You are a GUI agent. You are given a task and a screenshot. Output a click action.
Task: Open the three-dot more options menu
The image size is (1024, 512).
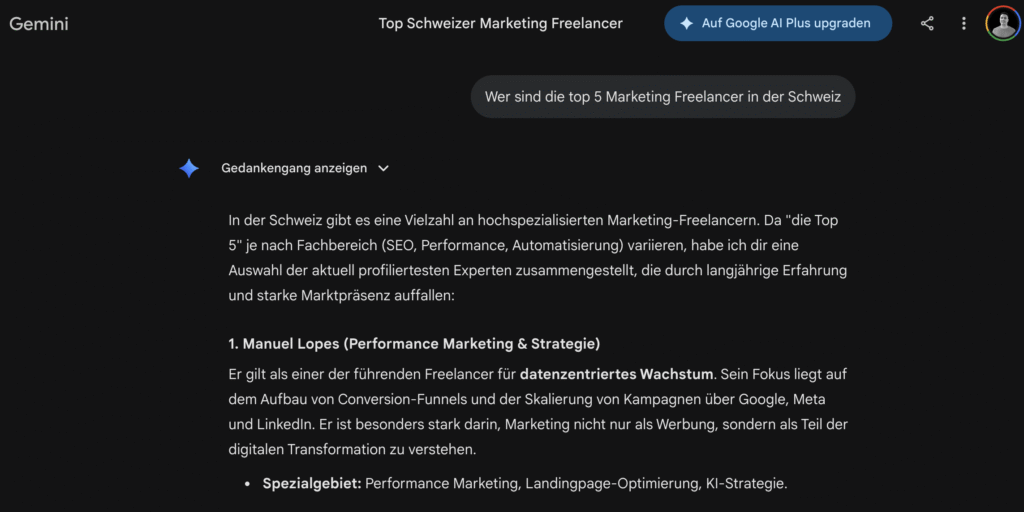pos(963,23)
